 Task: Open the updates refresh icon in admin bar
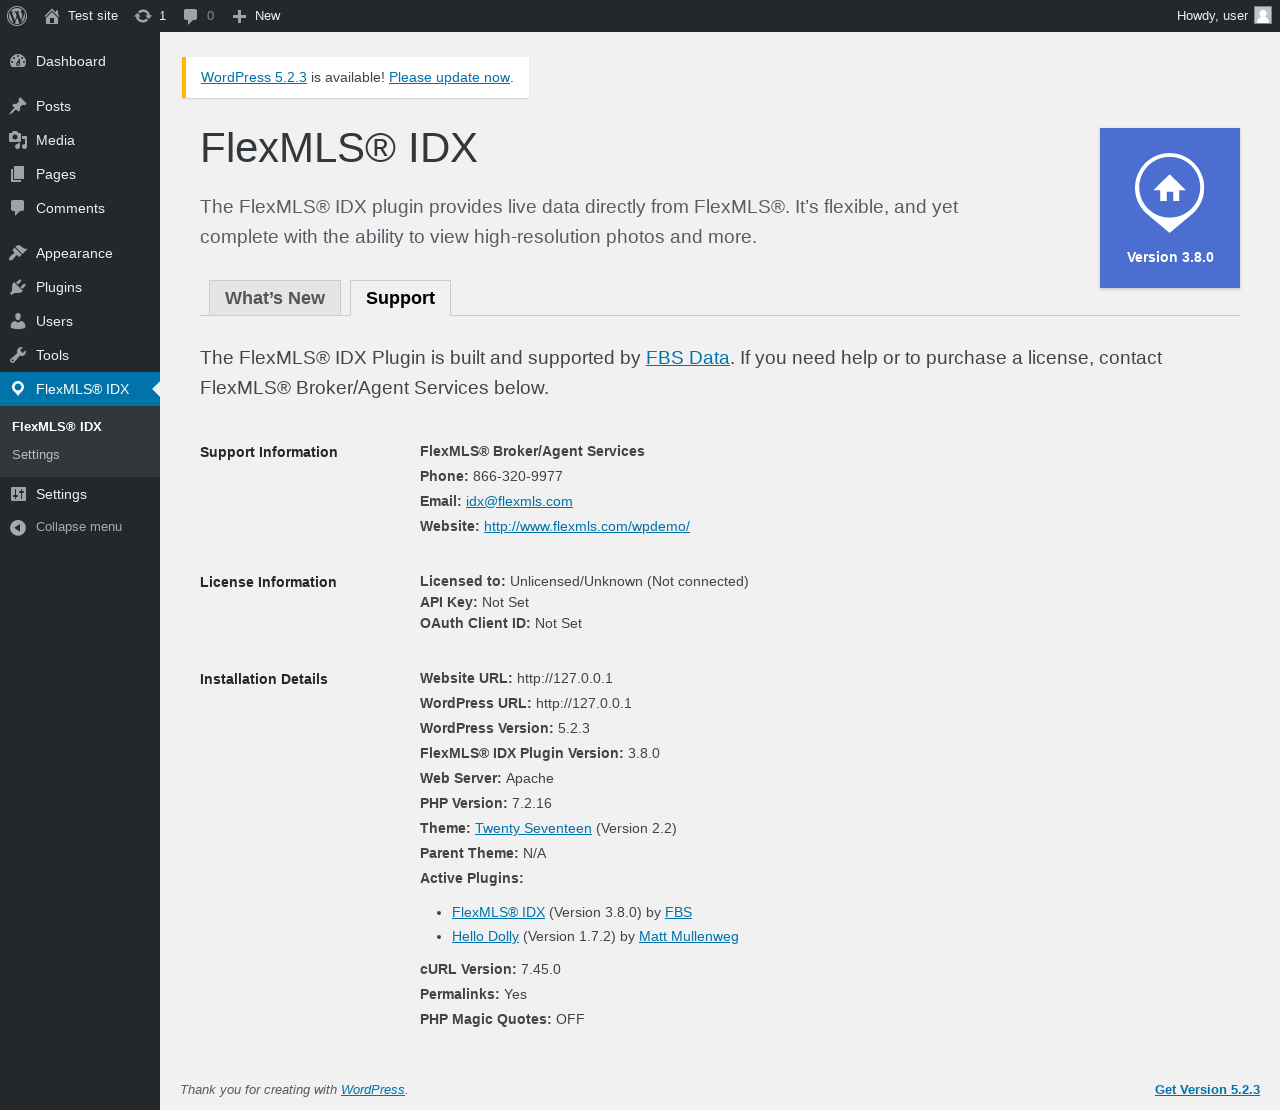tap(143, 16)
